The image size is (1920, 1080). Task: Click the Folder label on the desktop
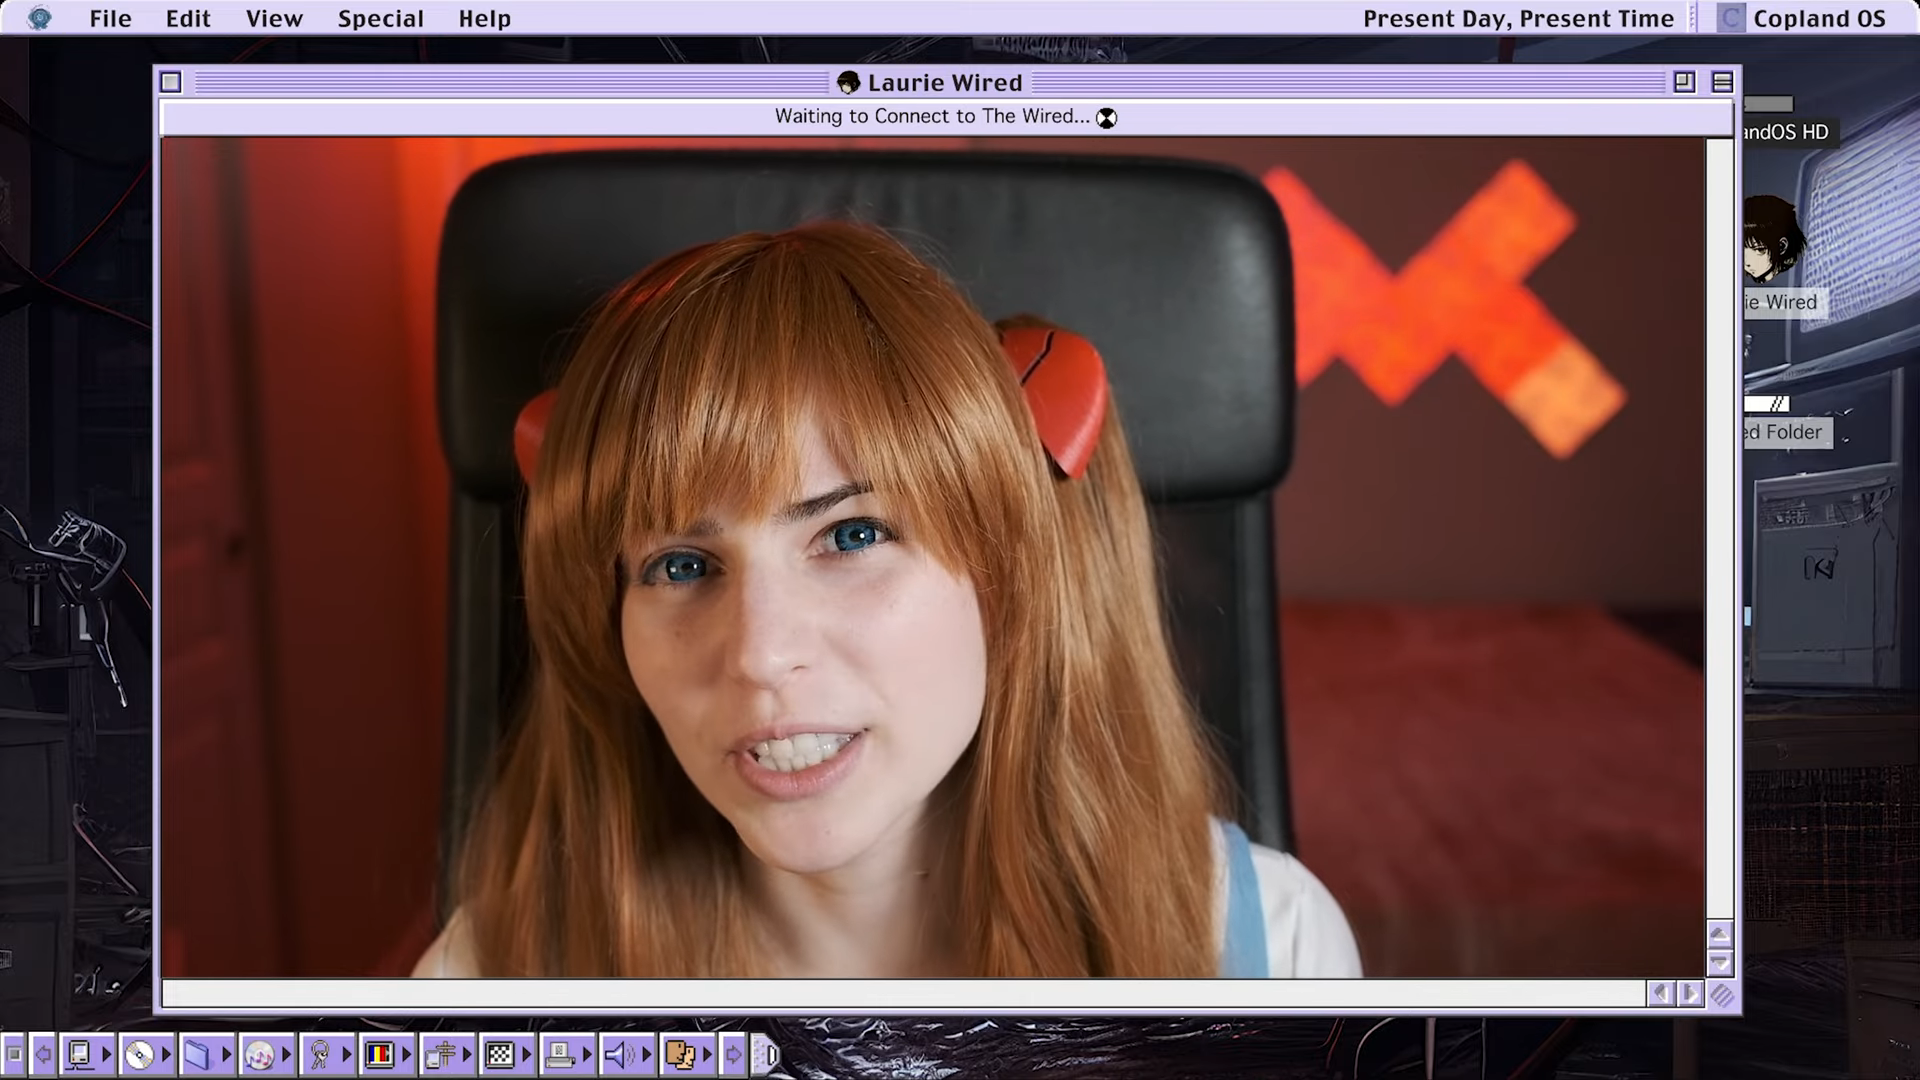tap(1788, 432)
